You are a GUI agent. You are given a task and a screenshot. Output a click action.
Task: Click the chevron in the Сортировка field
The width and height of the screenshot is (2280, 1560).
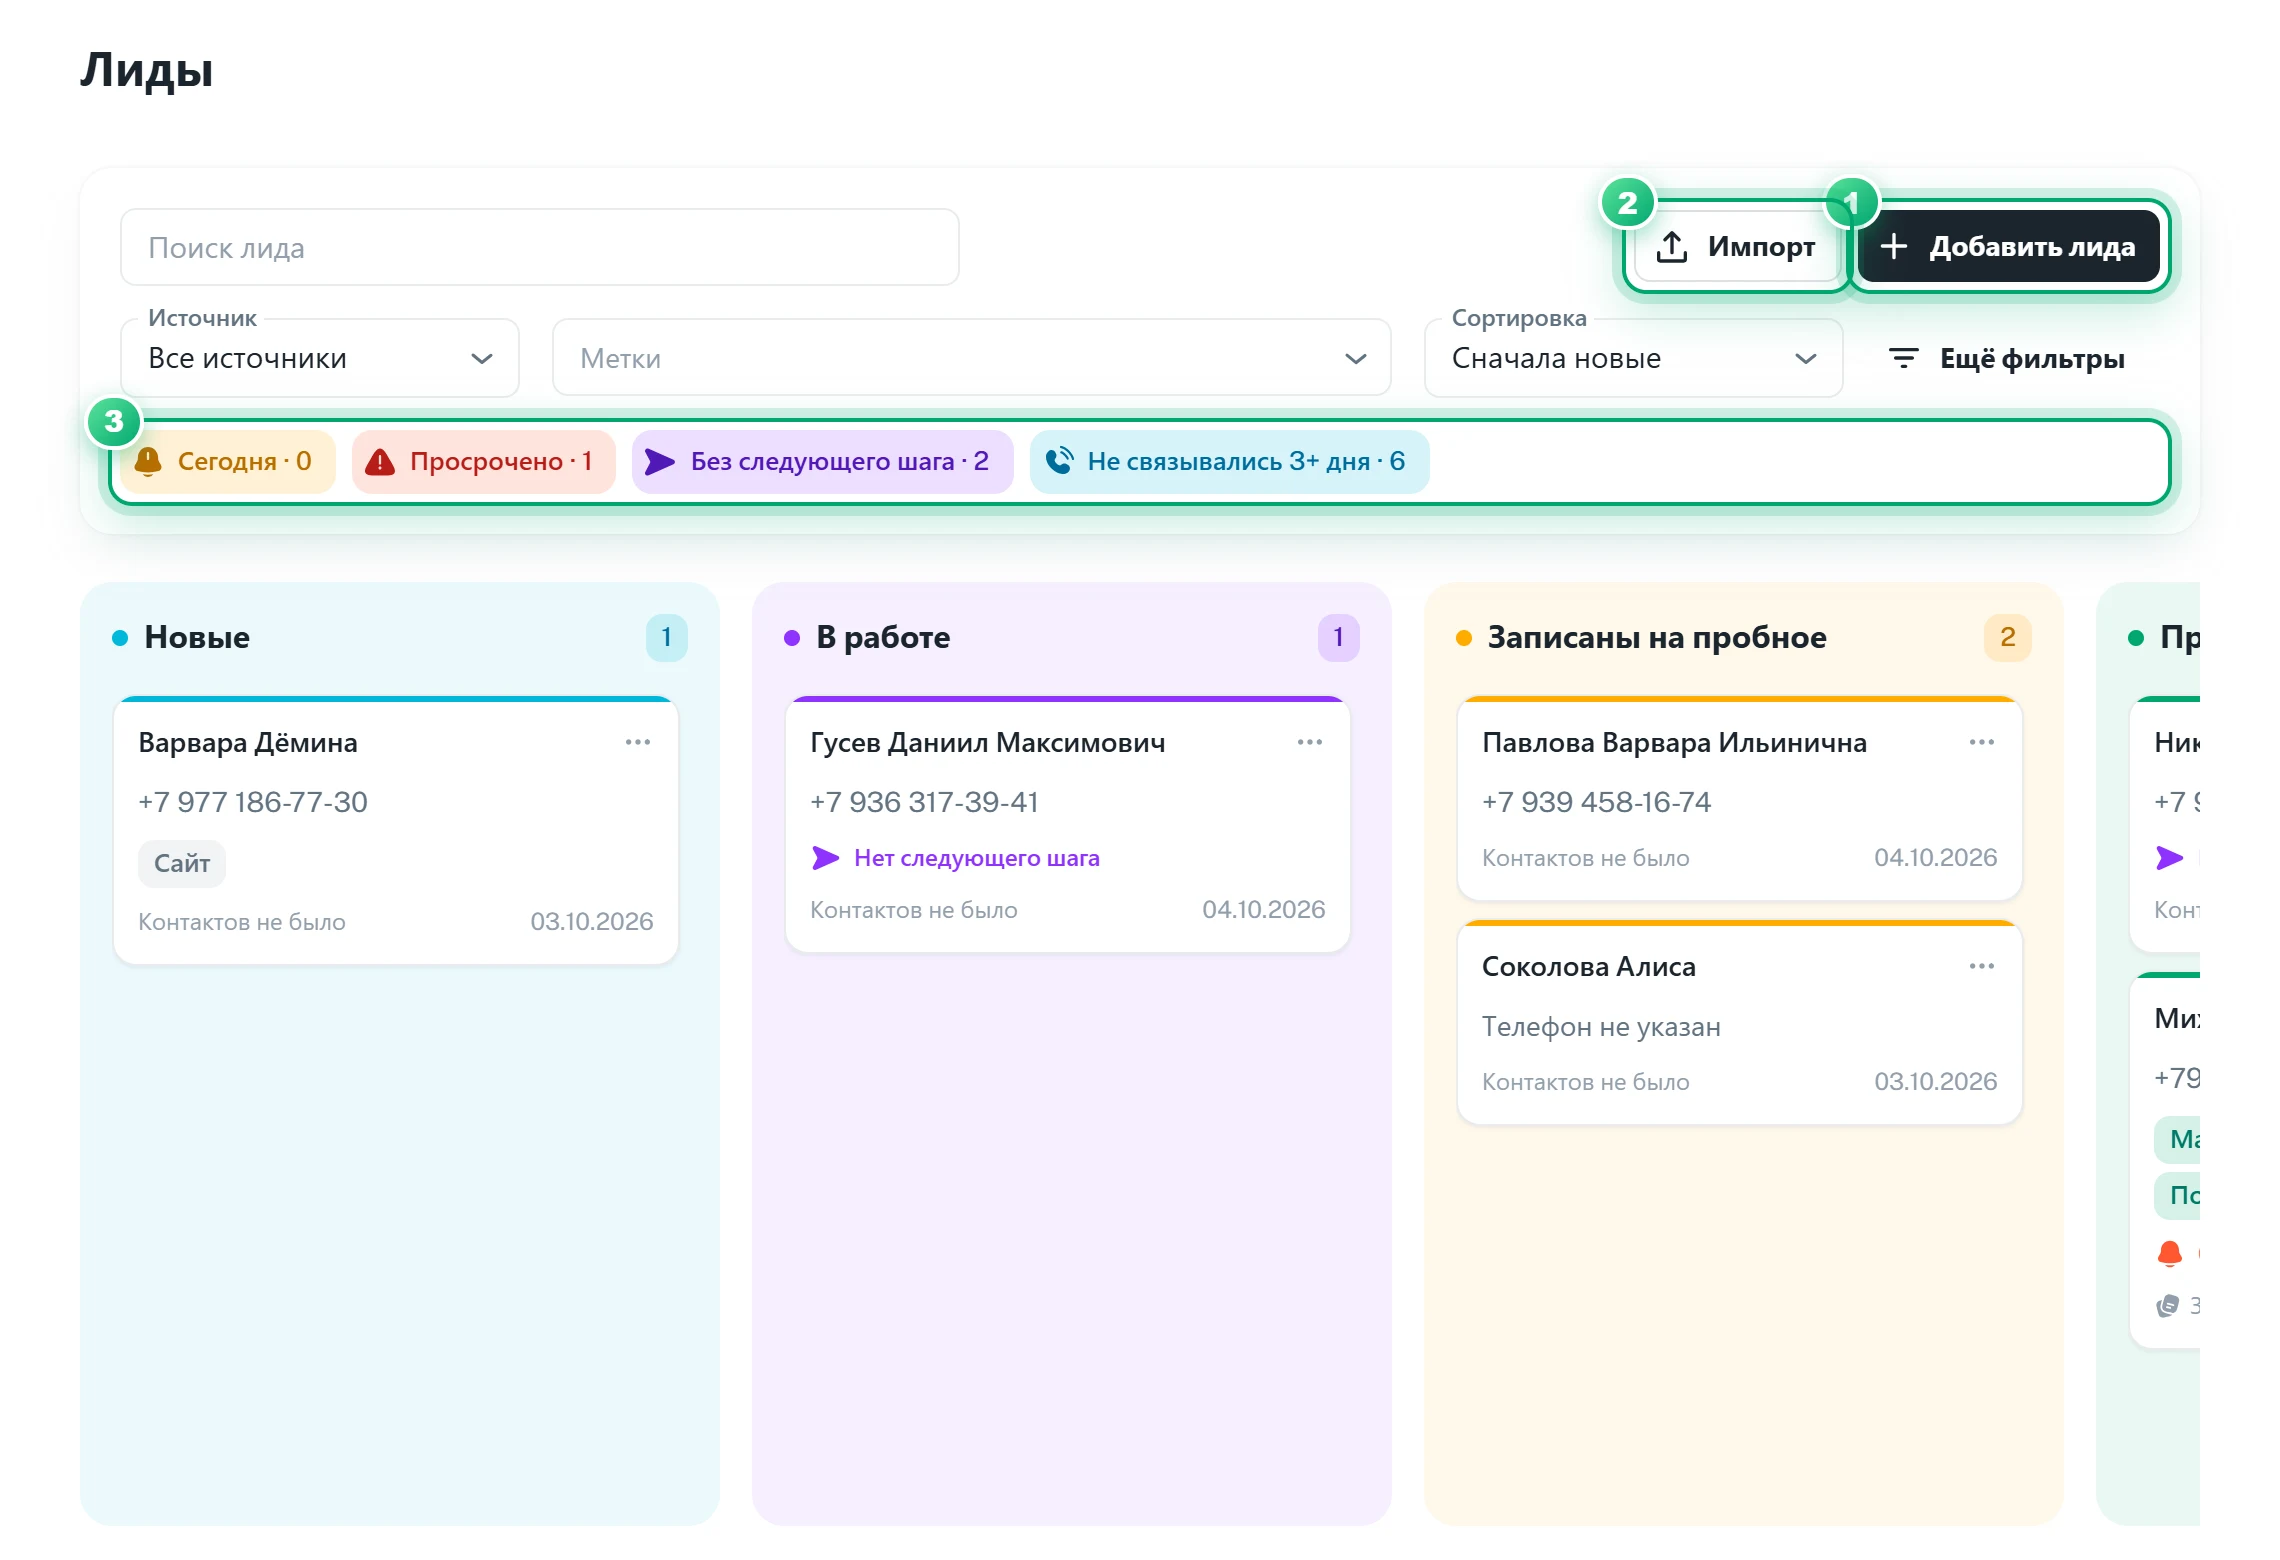click(1806, 359)
